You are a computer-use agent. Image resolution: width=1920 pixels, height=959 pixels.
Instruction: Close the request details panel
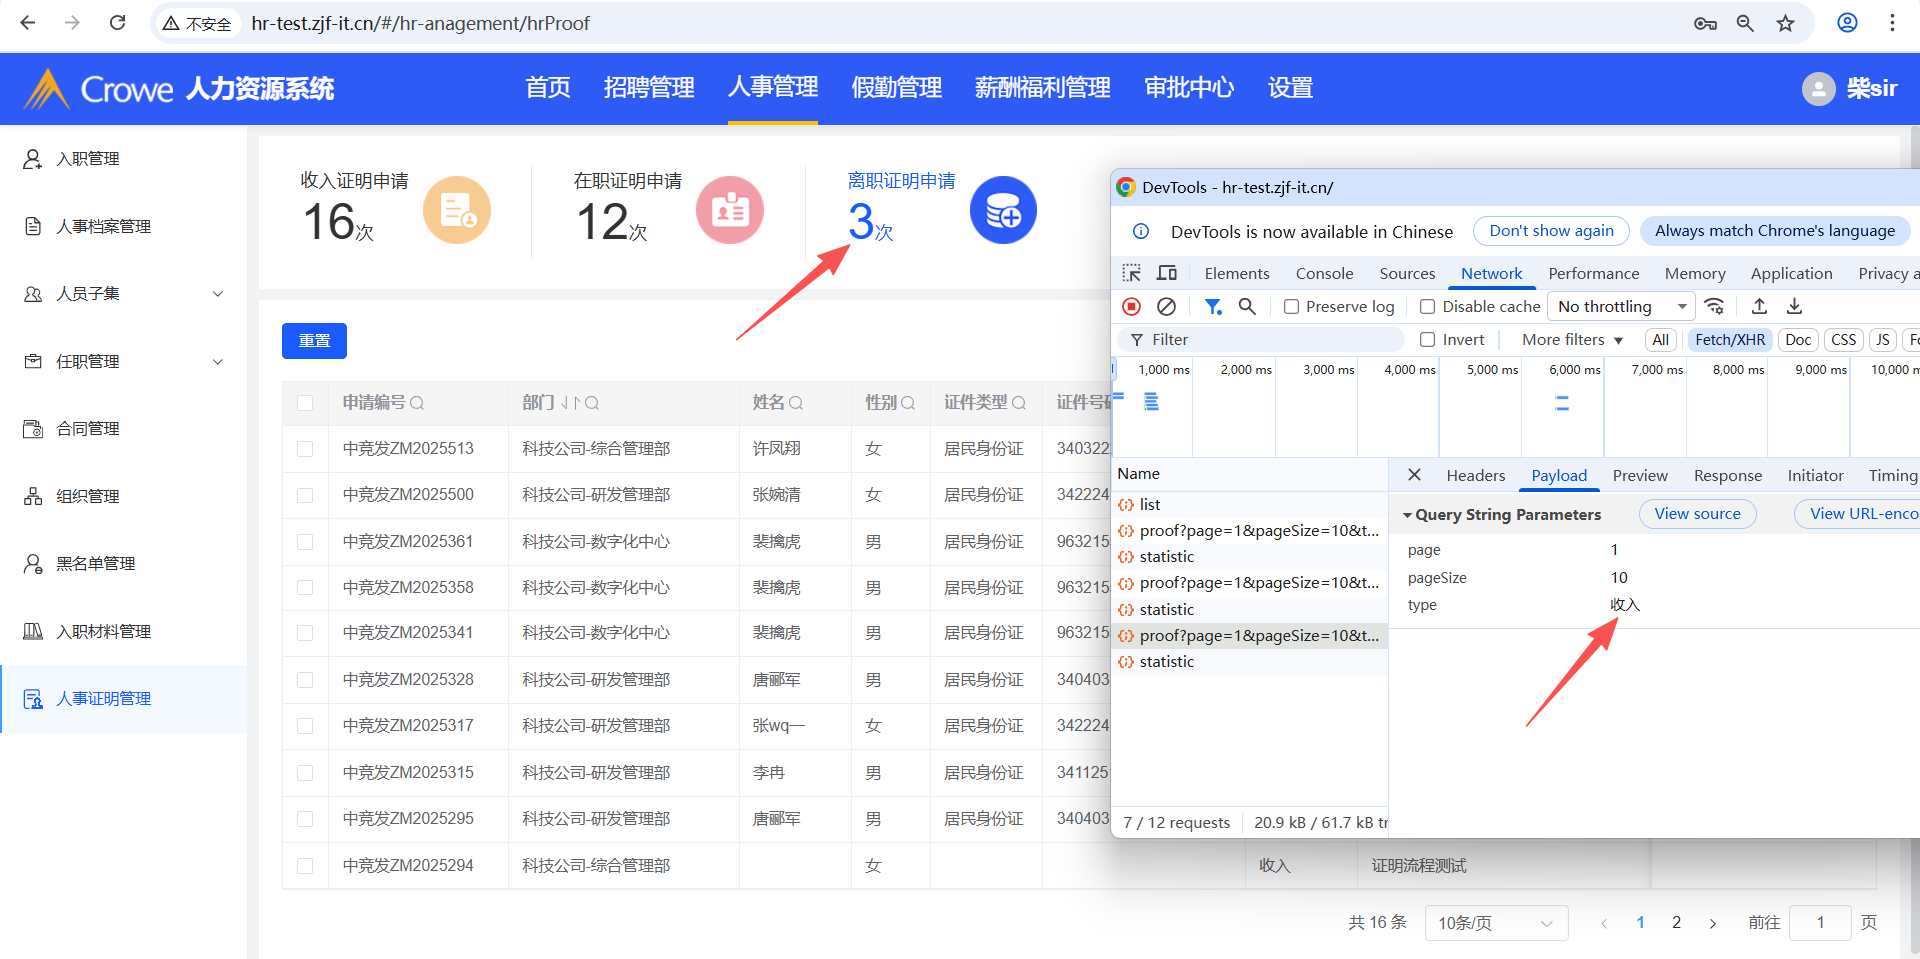click(1414, 475)
